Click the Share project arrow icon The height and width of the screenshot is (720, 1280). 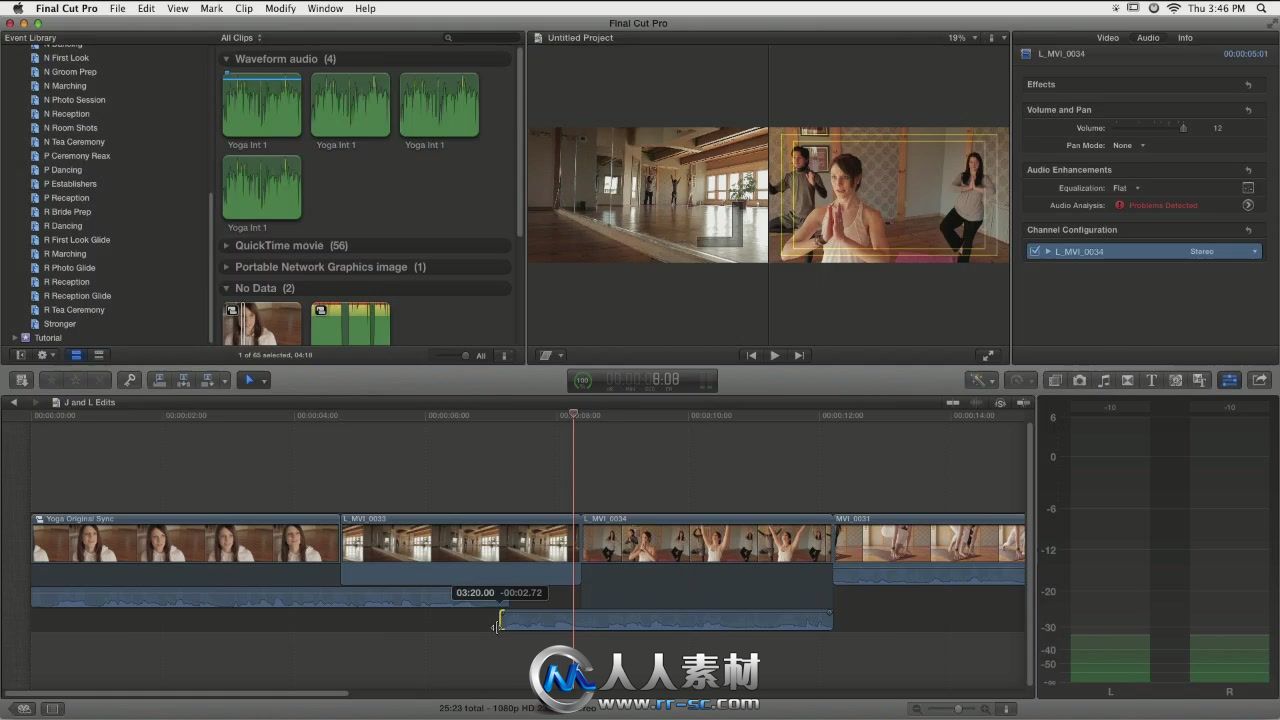coord(1260,380)
